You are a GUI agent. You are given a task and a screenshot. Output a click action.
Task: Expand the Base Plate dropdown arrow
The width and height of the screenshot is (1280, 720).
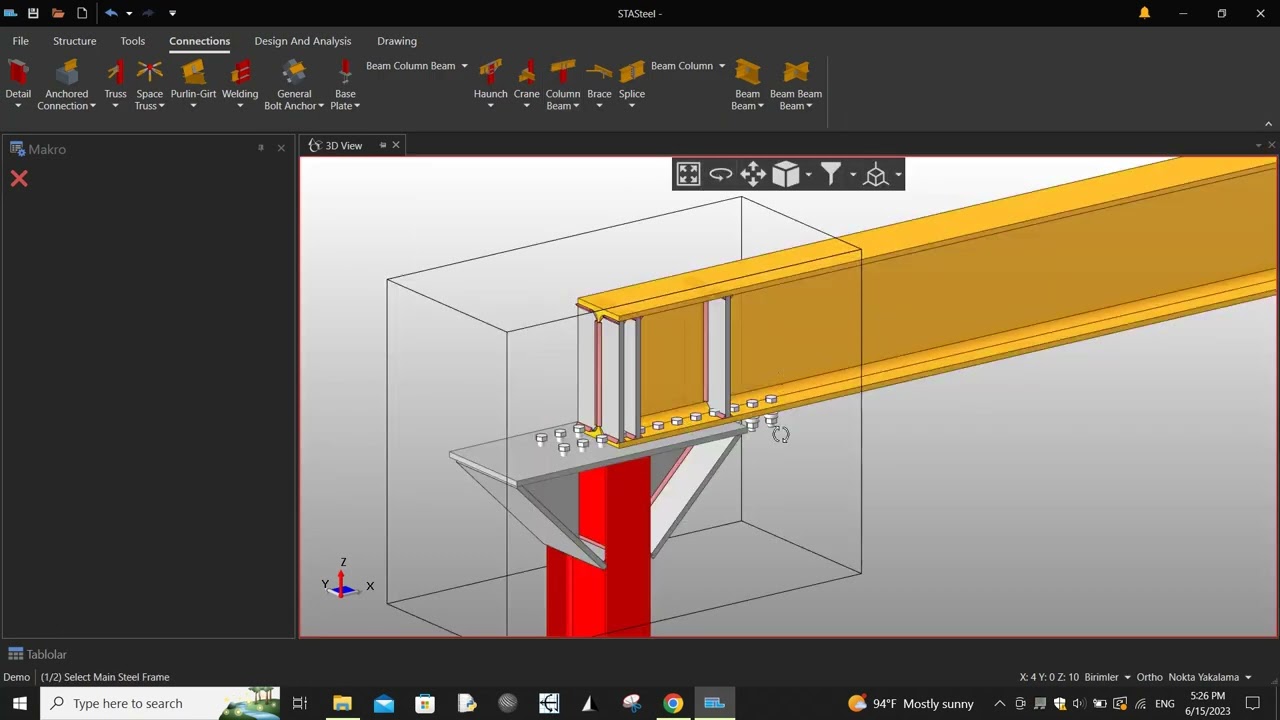[x=357, y=106]
